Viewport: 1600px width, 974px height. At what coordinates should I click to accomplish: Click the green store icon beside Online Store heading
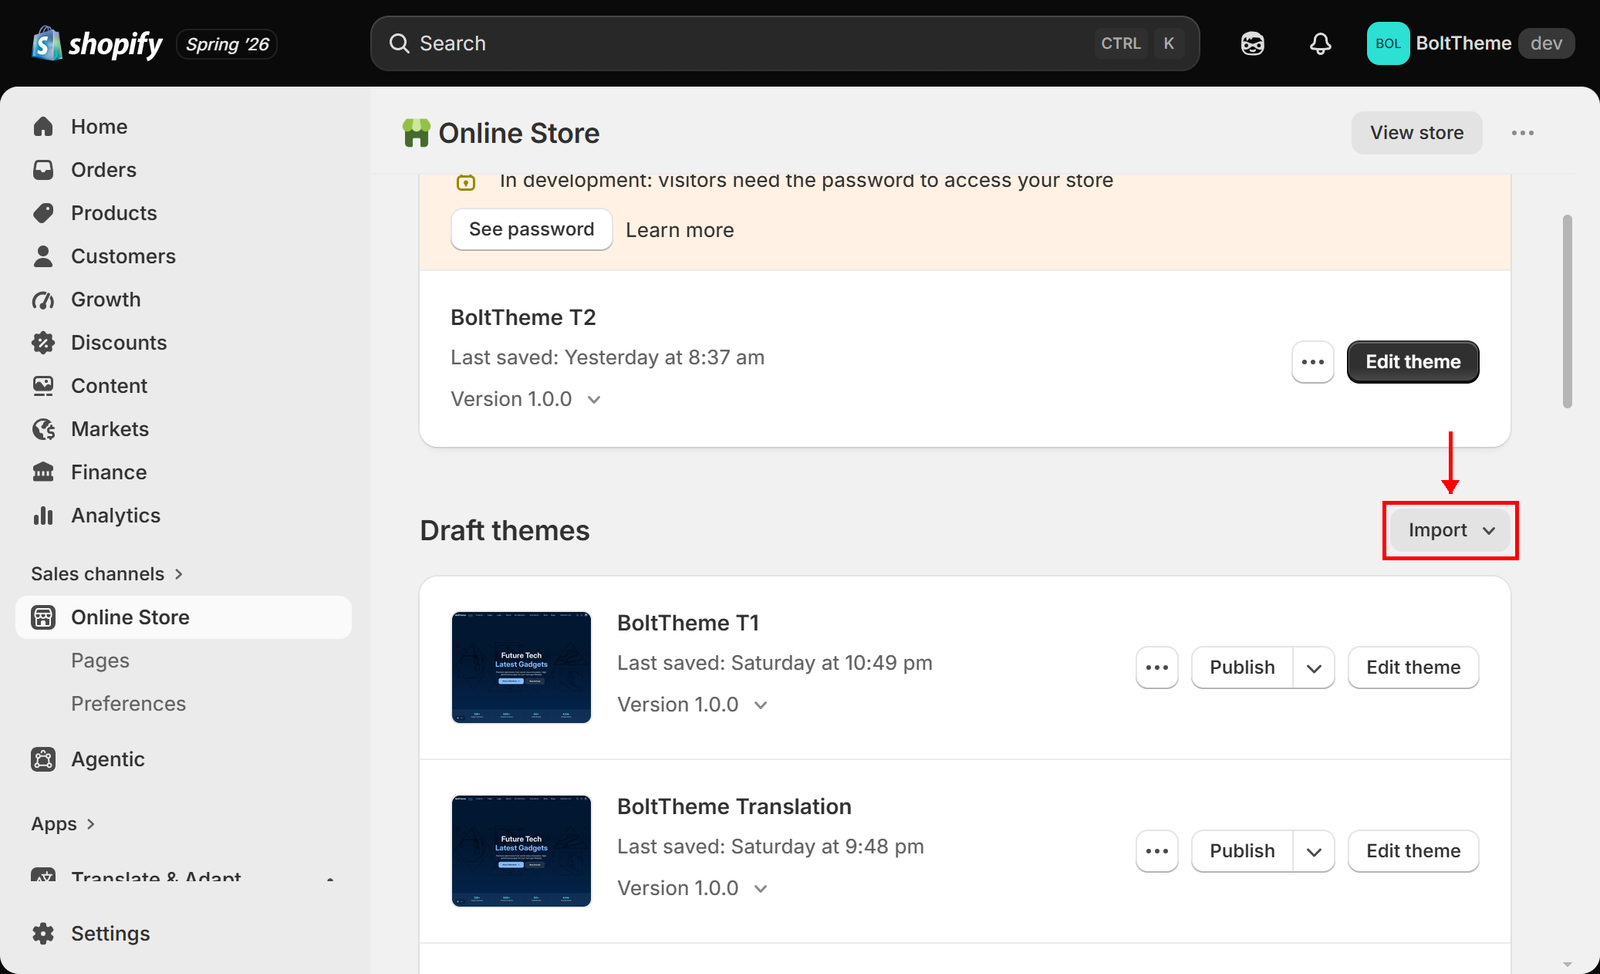point(416,133)
